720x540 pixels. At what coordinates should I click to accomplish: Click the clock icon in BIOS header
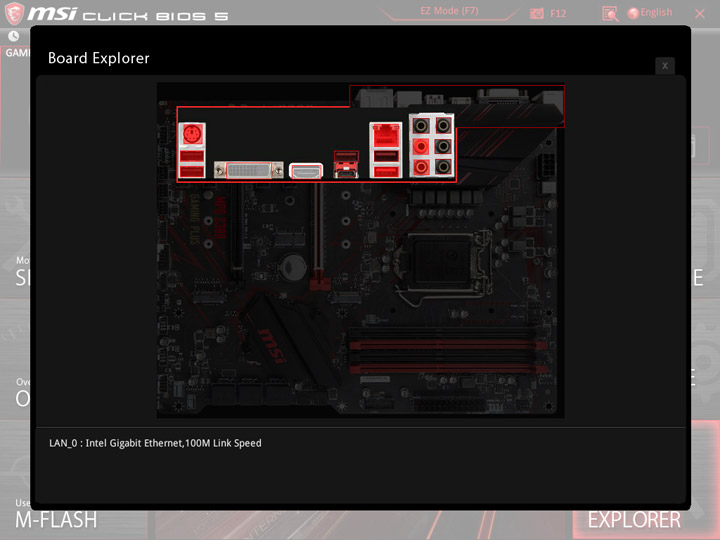tap(14, 36)
